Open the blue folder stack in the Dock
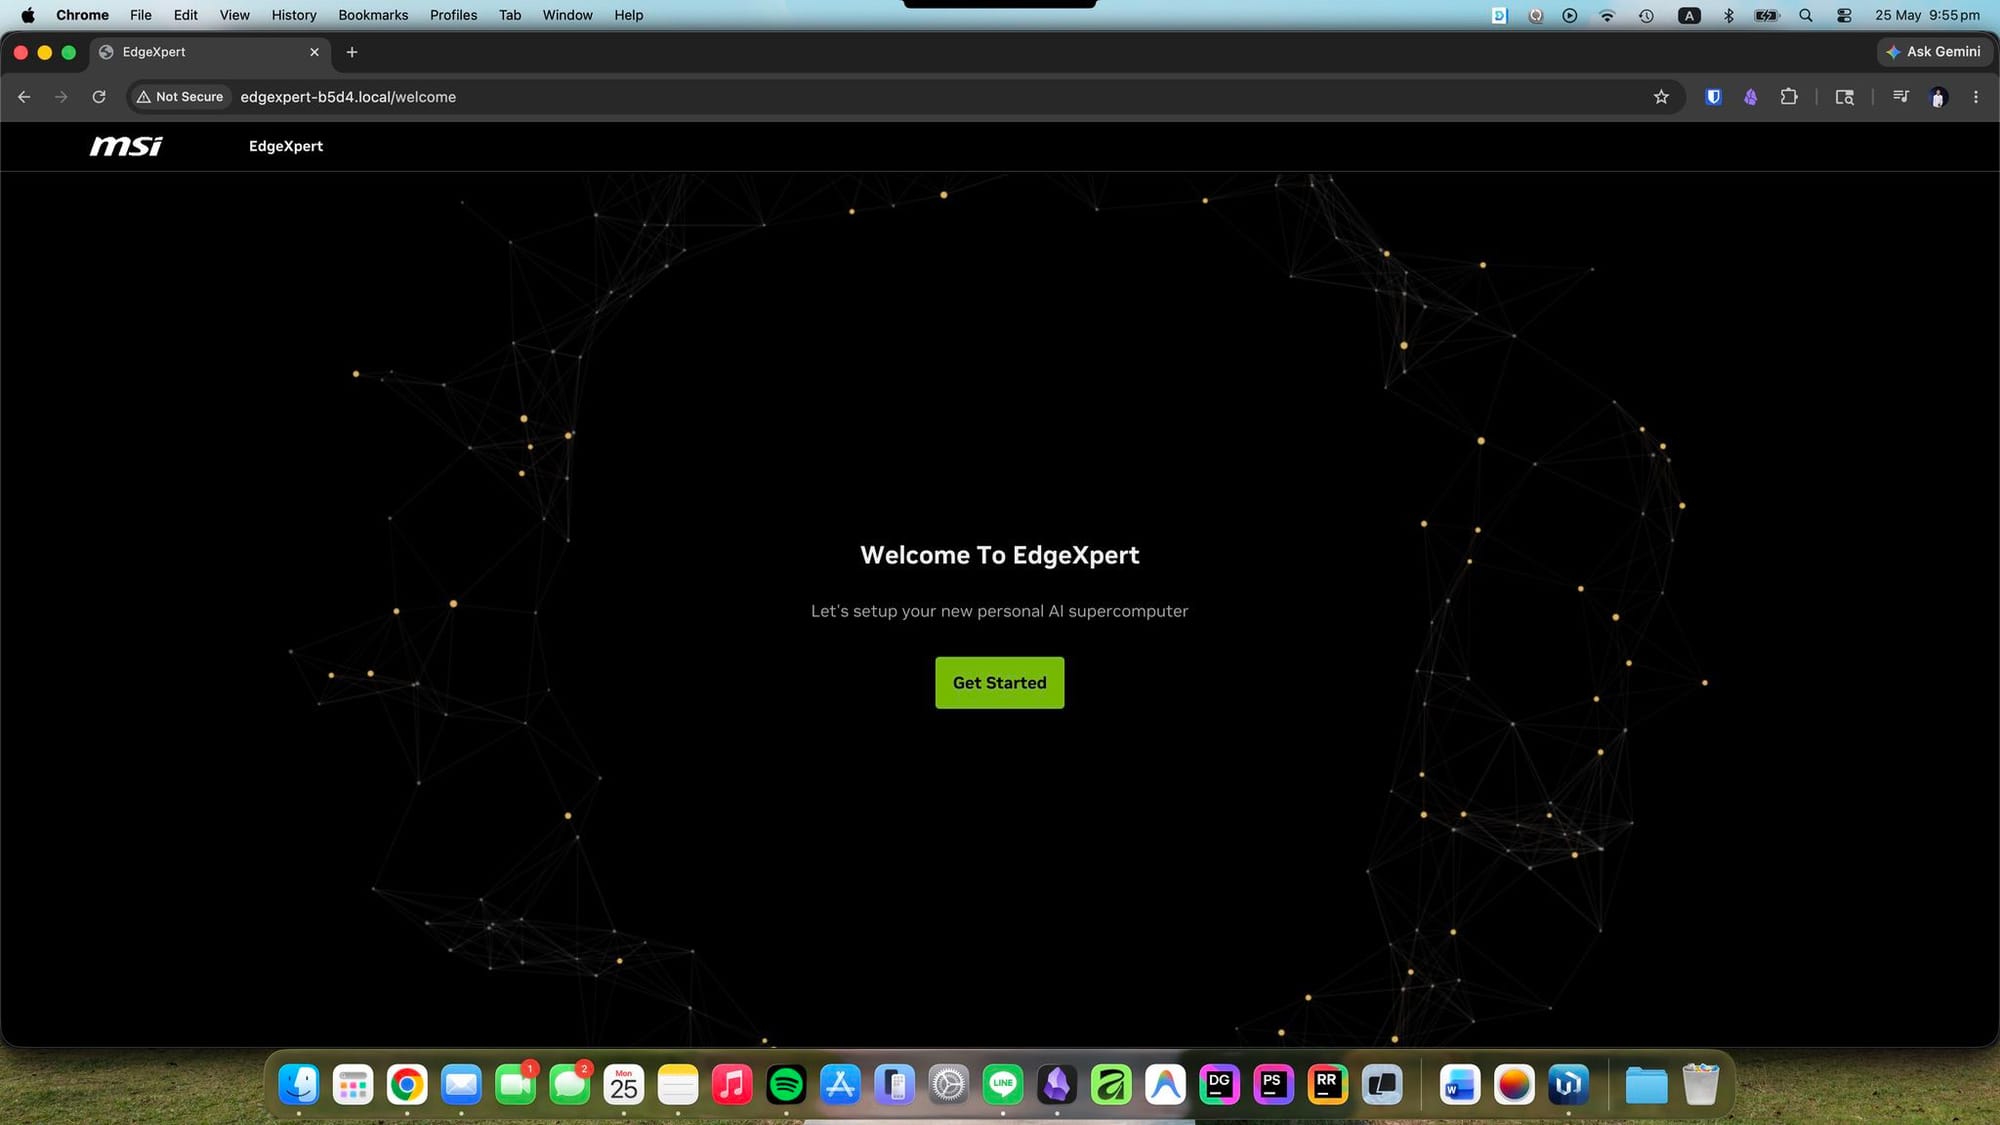The height and width of the screenshot is (1125, 2000). click(1646, 1084)
